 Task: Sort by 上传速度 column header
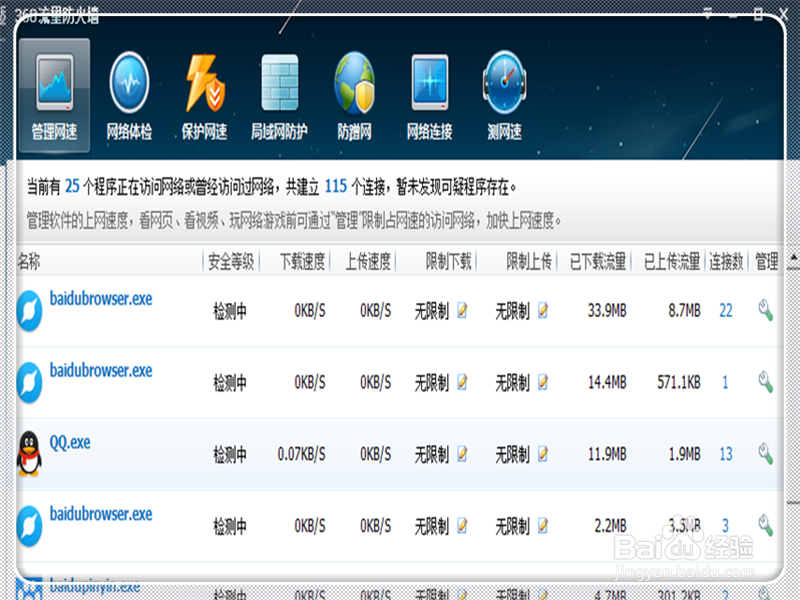click(368, 262)
